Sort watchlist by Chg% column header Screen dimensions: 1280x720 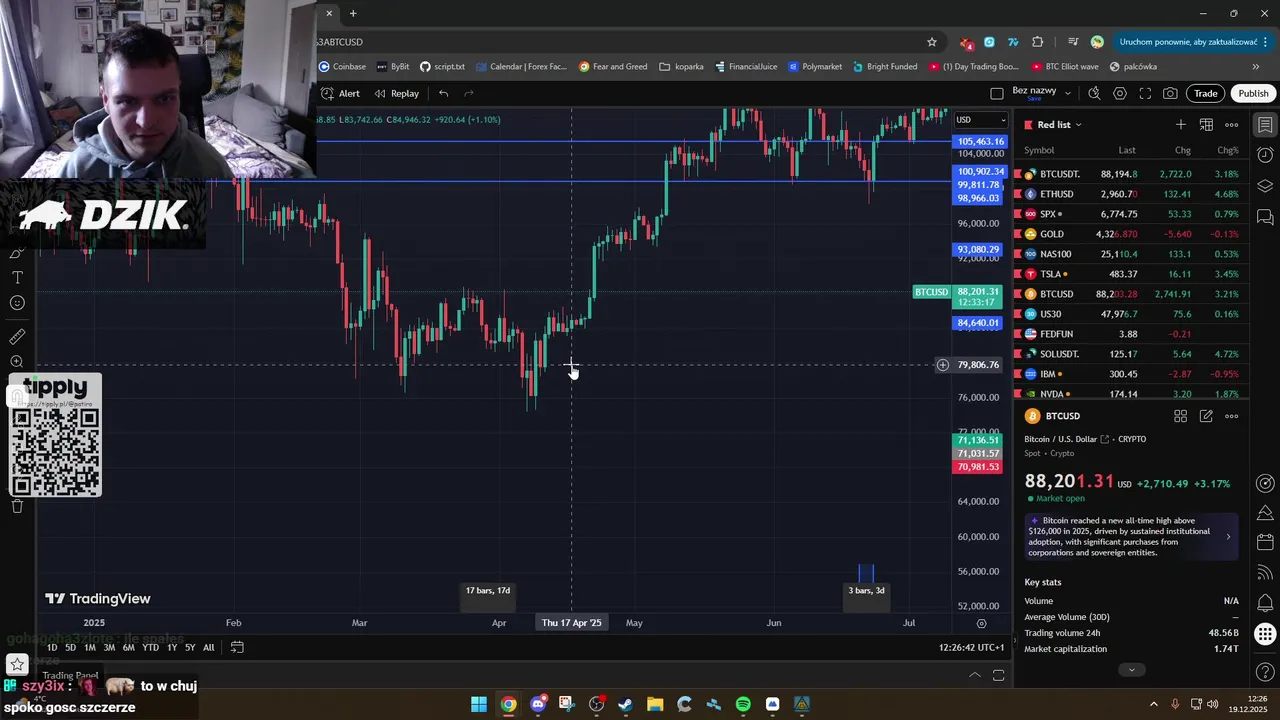(x=1227, y=150)
